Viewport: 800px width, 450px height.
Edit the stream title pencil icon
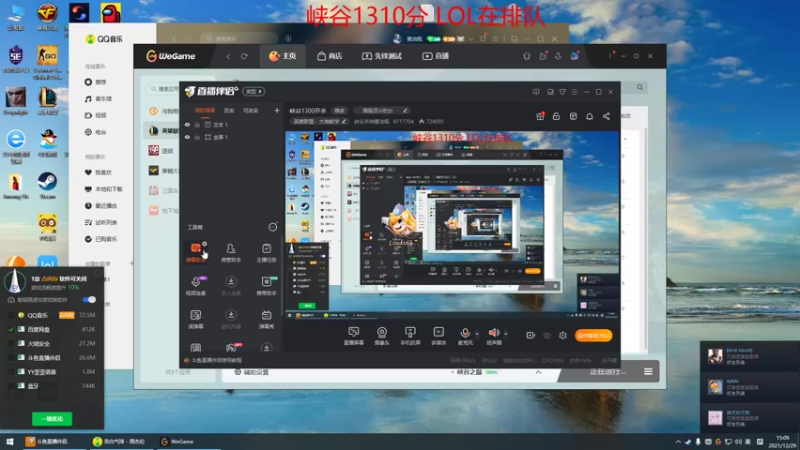tap(405, 110)
